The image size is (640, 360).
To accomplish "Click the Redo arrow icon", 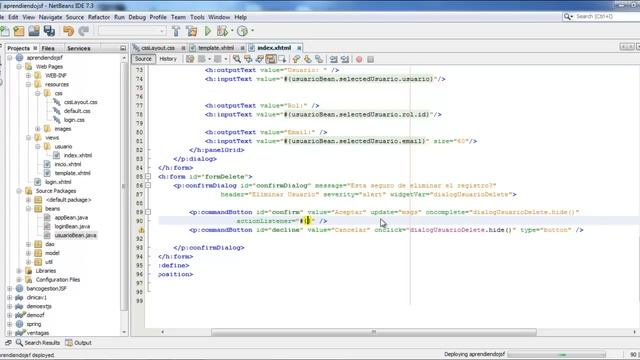I will coord(84,31).
